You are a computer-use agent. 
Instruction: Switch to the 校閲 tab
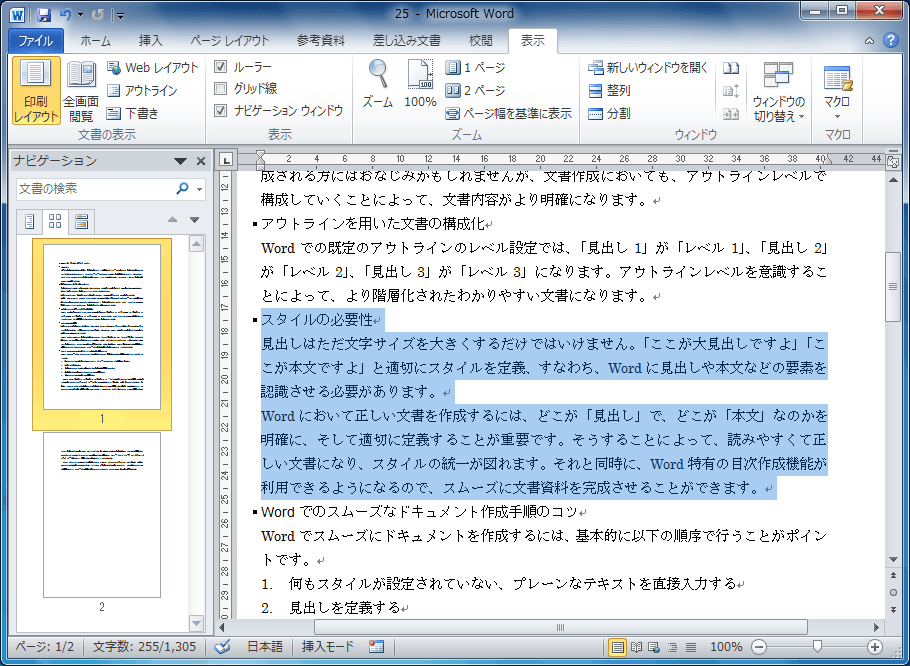pyautogui.click(x=481, y=41)
